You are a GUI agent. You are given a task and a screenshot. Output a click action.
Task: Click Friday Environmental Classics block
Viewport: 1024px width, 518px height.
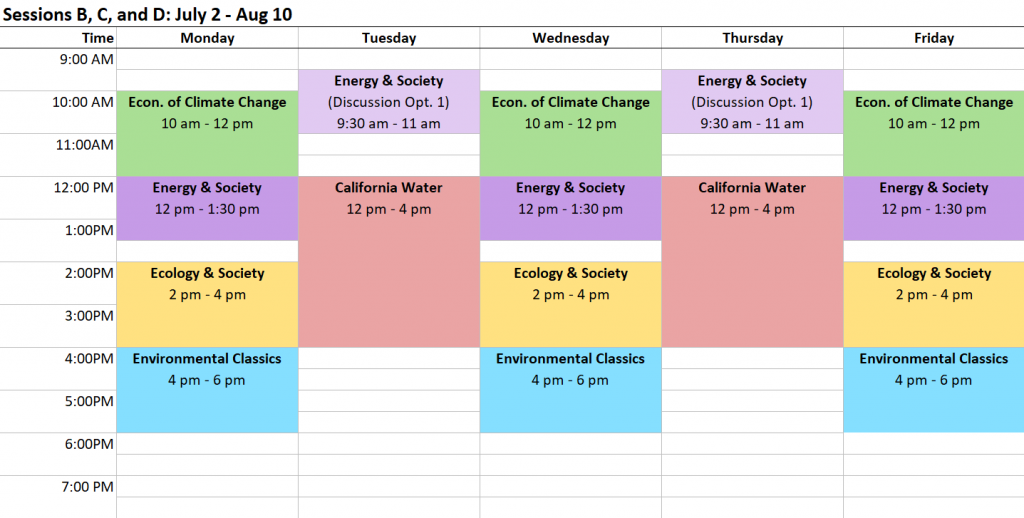pos(934,390)
